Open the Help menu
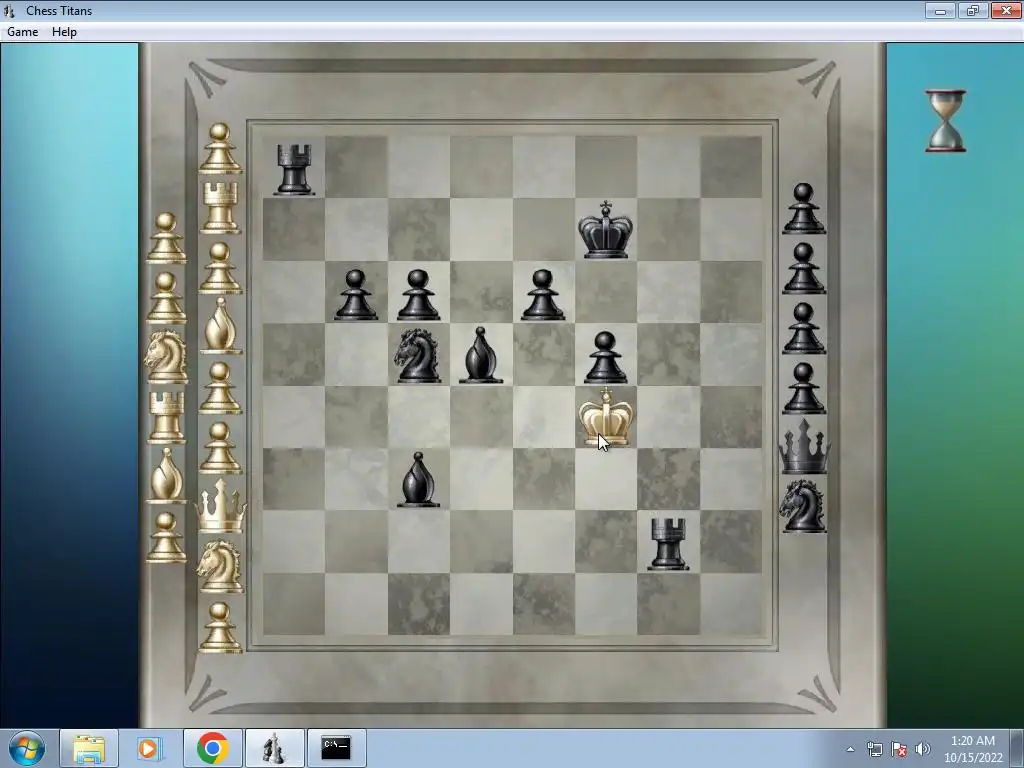 tap(64, 31)
